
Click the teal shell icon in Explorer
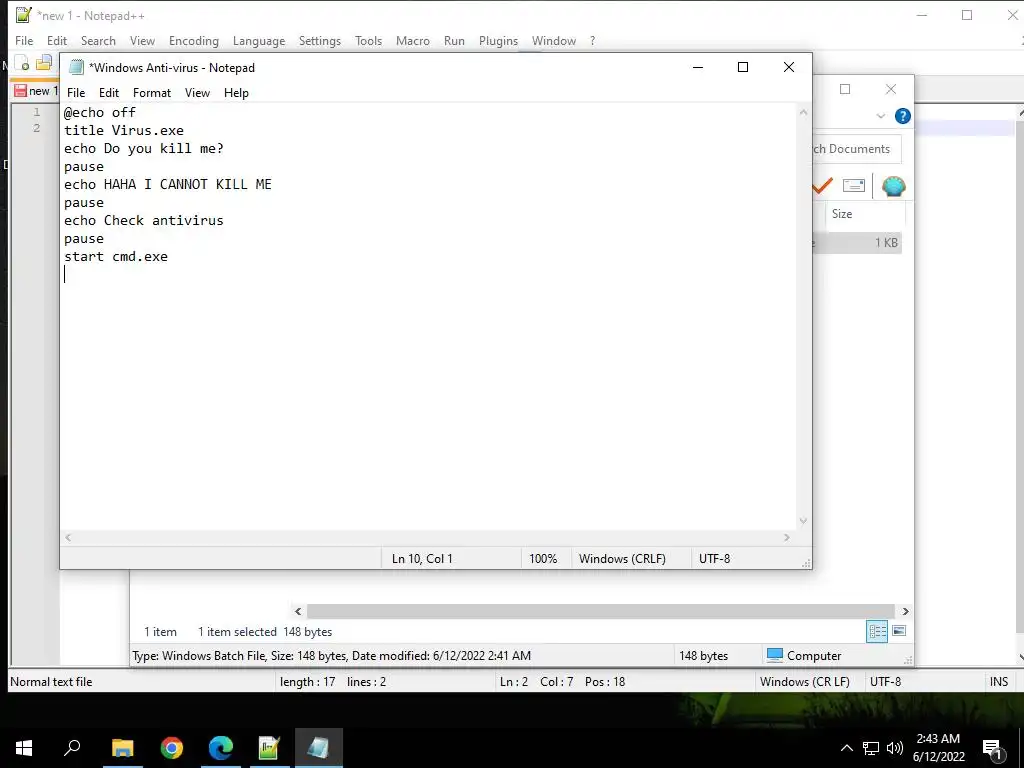click(893, 186)
